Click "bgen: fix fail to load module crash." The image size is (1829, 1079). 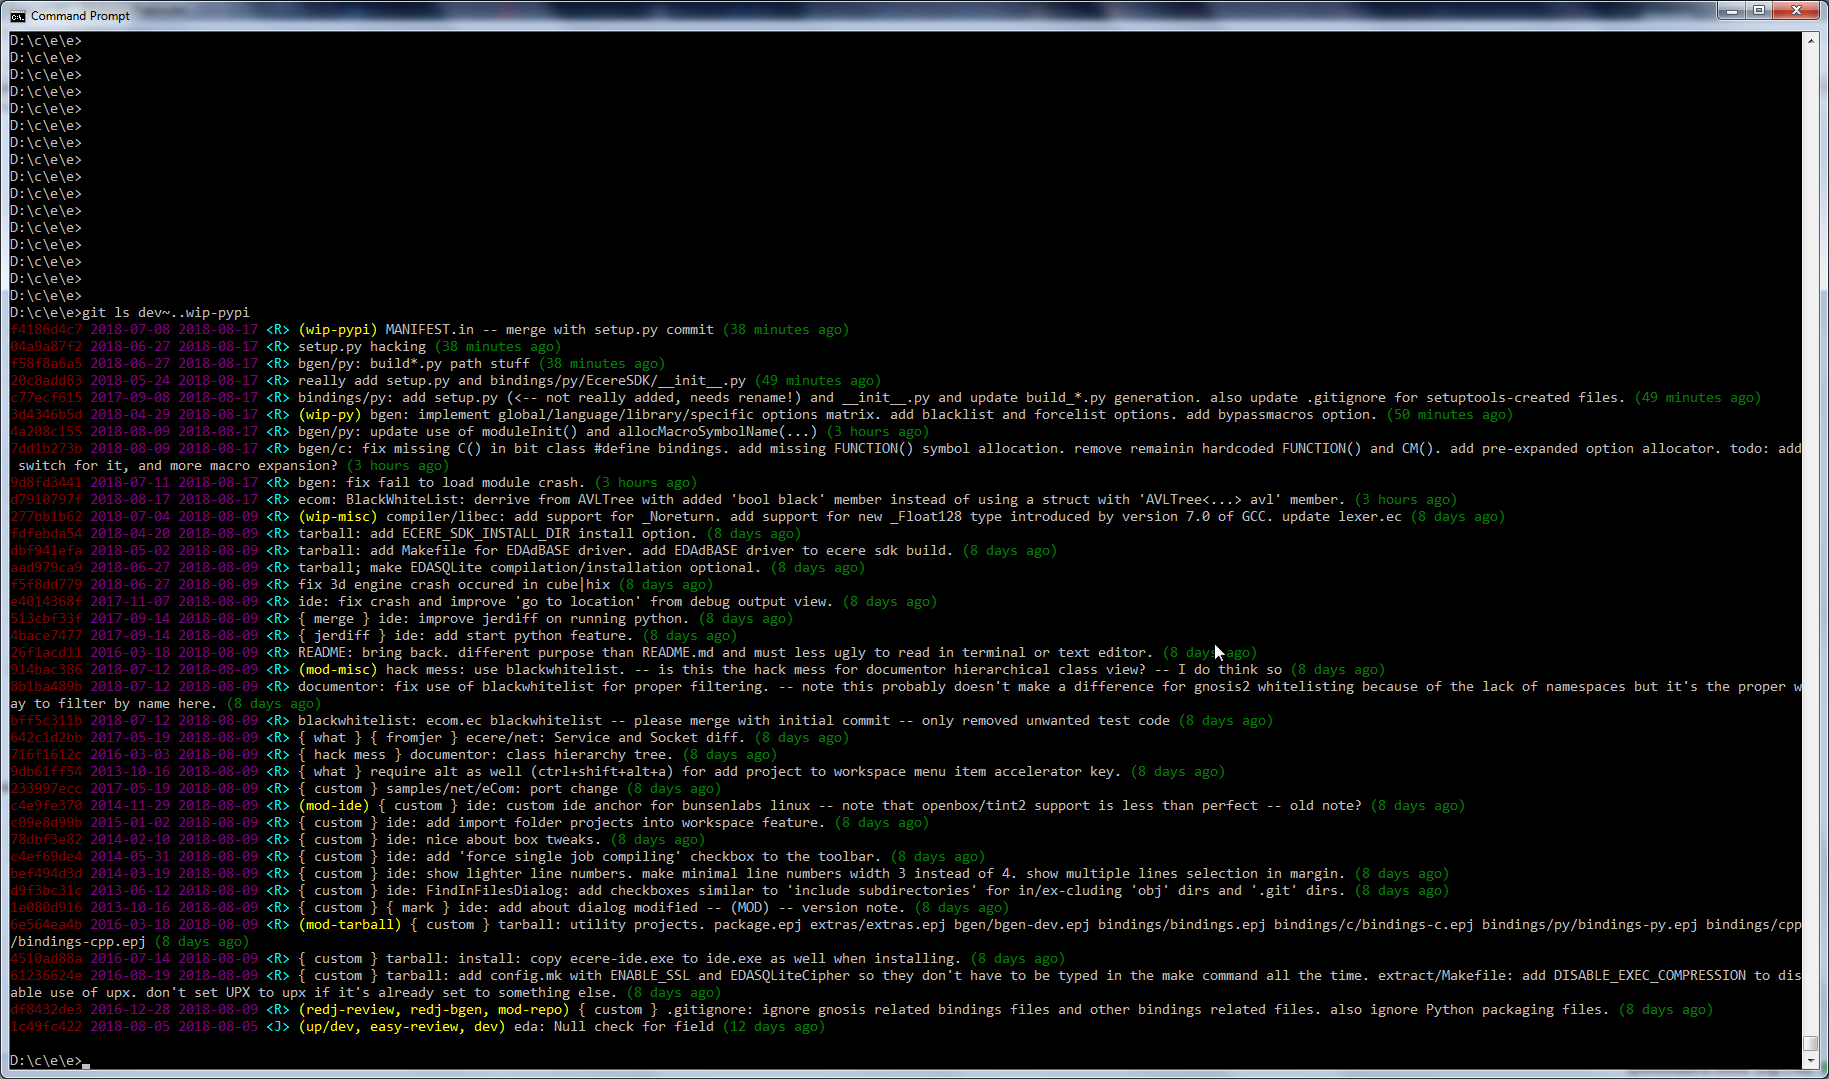point(442,482)
